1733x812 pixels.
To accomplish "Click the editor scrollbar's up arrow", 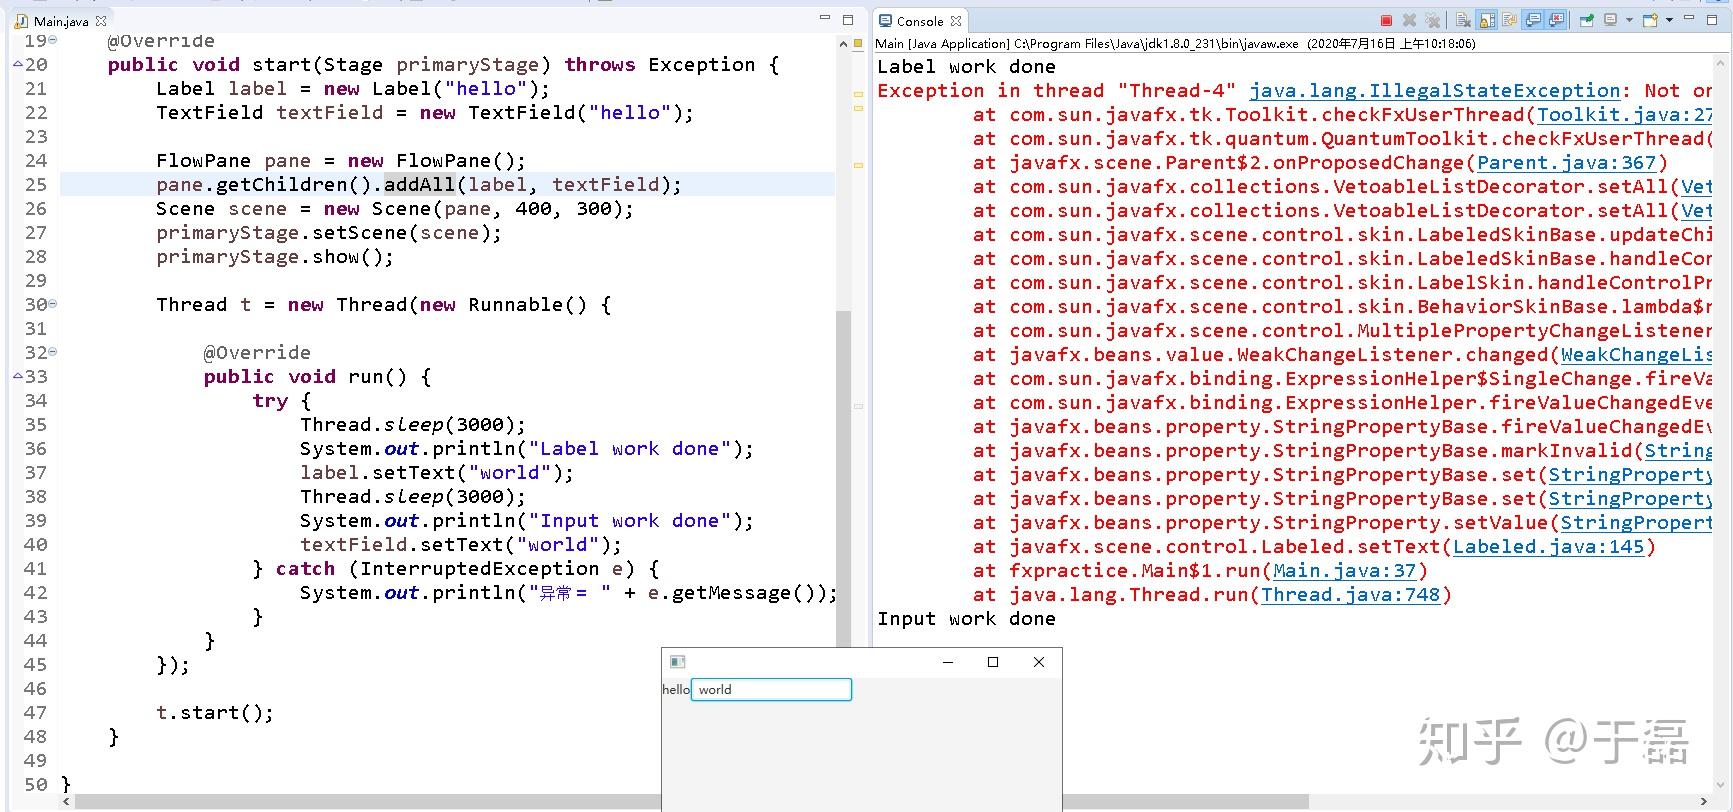I will click(x=843, y=44).
